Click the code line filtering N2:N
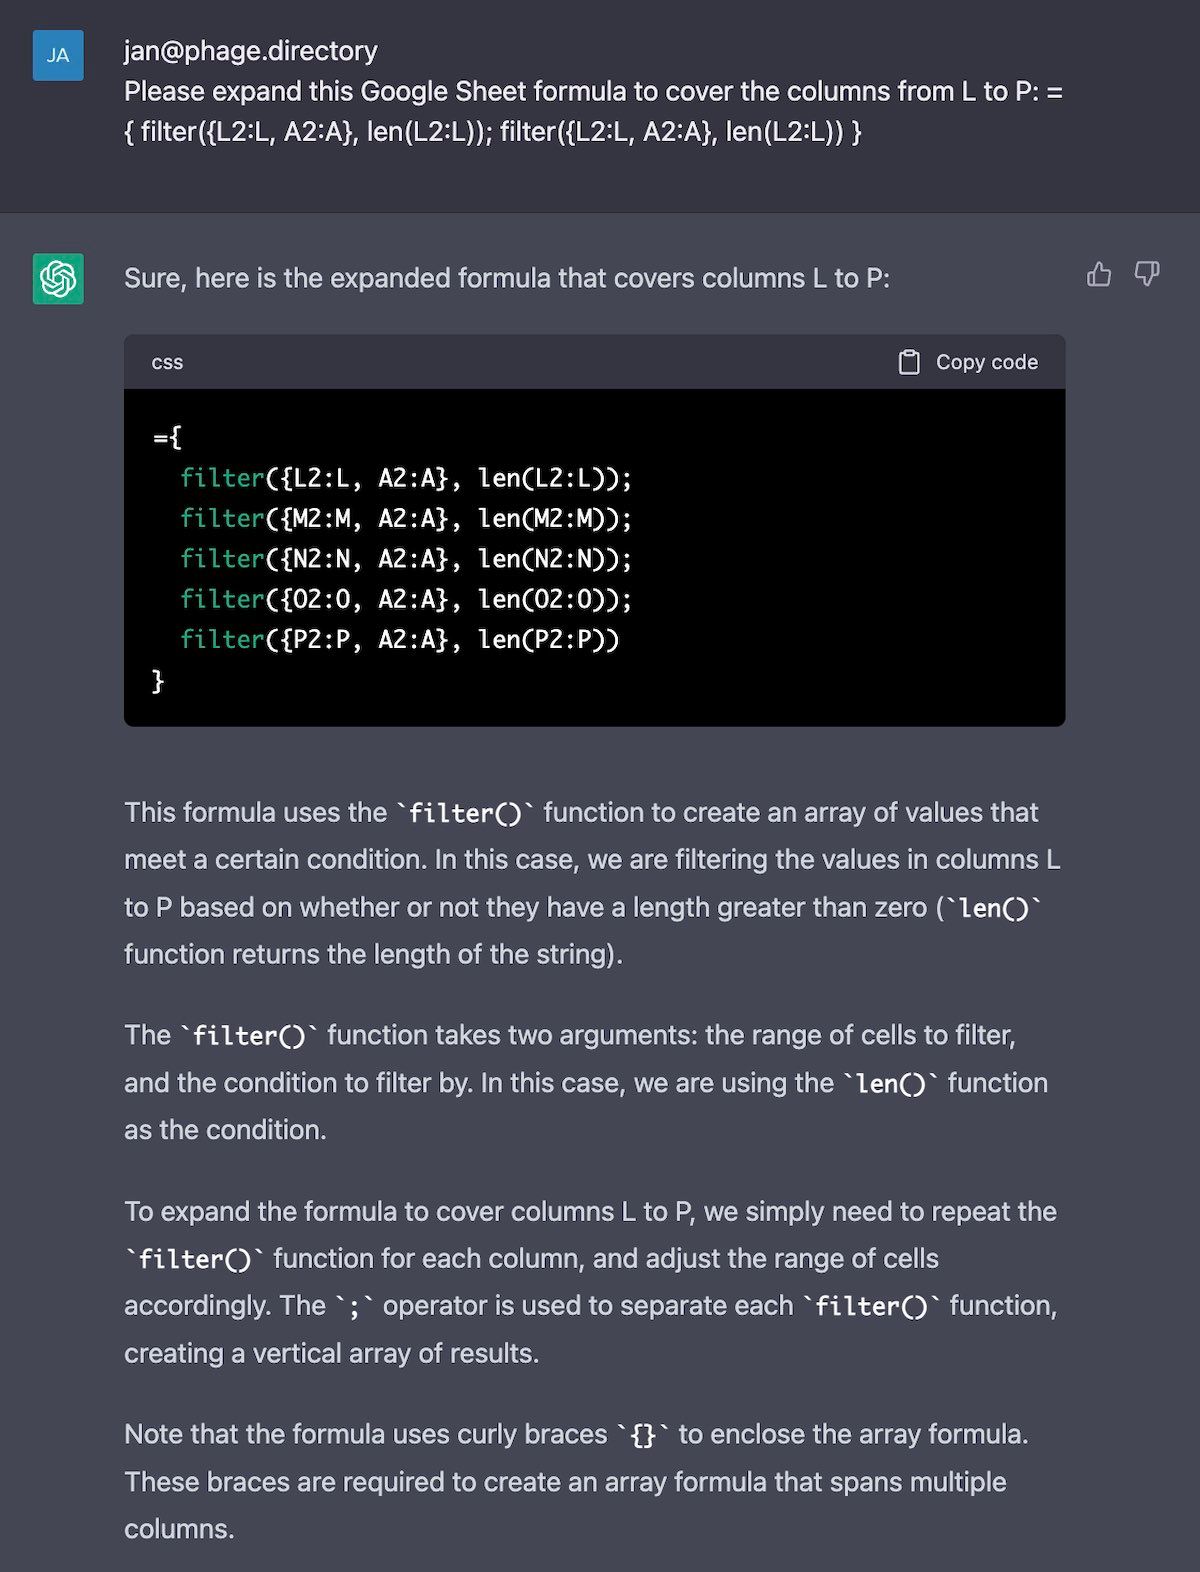This screenshot has width=1200, height=1572. (x=406, y=558)
